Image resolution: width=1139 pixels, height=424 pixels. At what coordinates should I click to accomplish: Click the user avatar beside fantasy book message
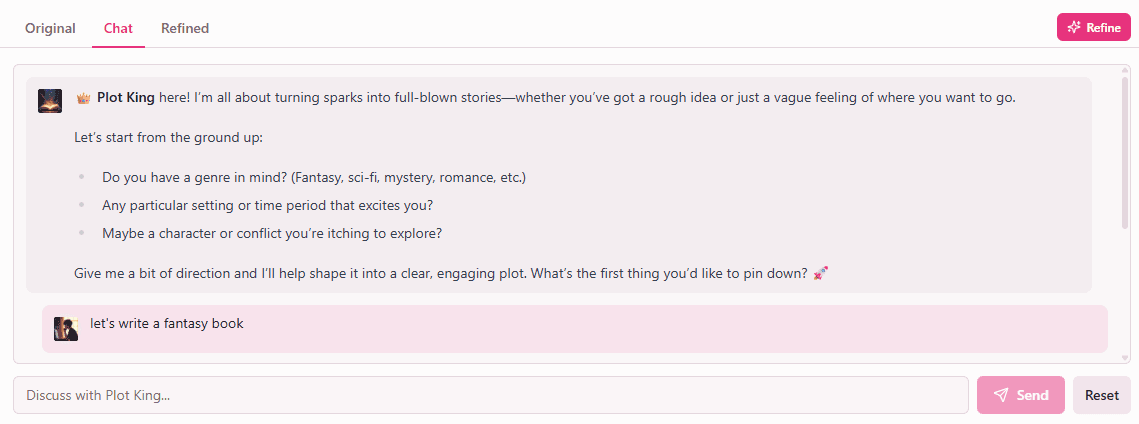click(x=66, y=329)
